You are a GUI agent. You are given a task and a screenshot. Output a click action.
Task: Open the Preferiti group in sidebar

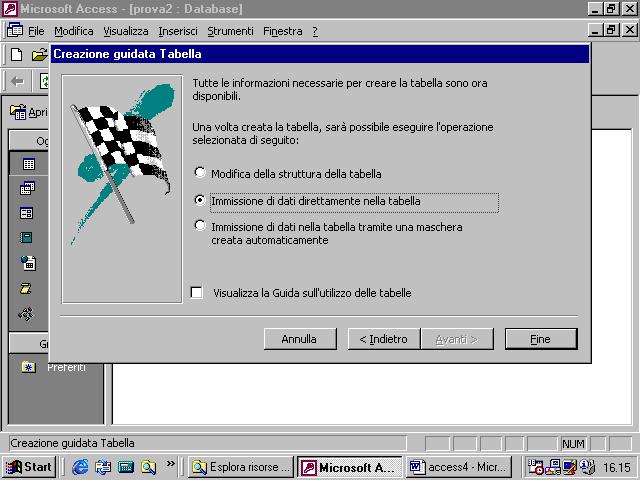(54, 367)
